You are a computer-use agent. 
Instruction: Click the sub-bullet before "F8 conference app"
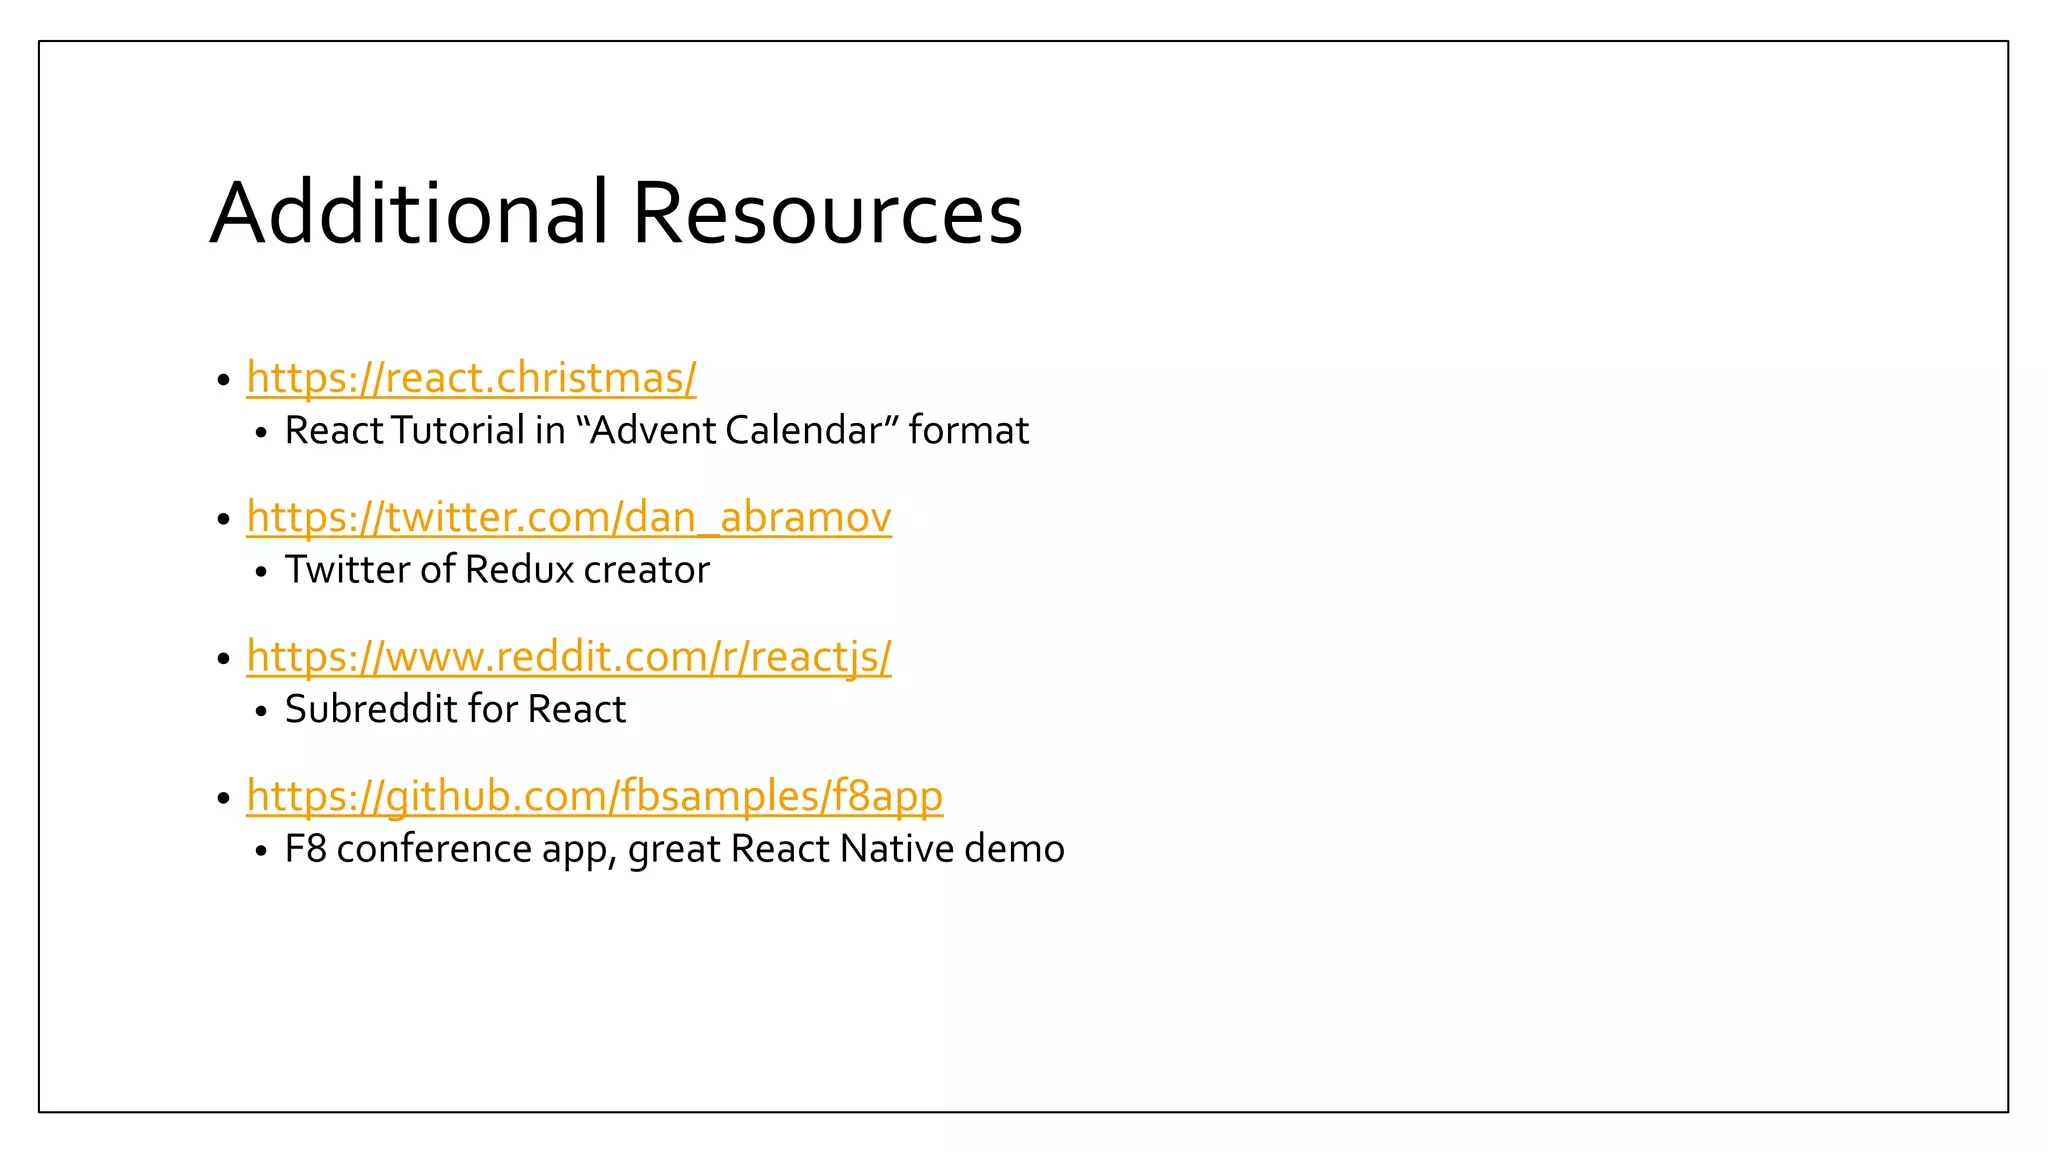(261, 851)
